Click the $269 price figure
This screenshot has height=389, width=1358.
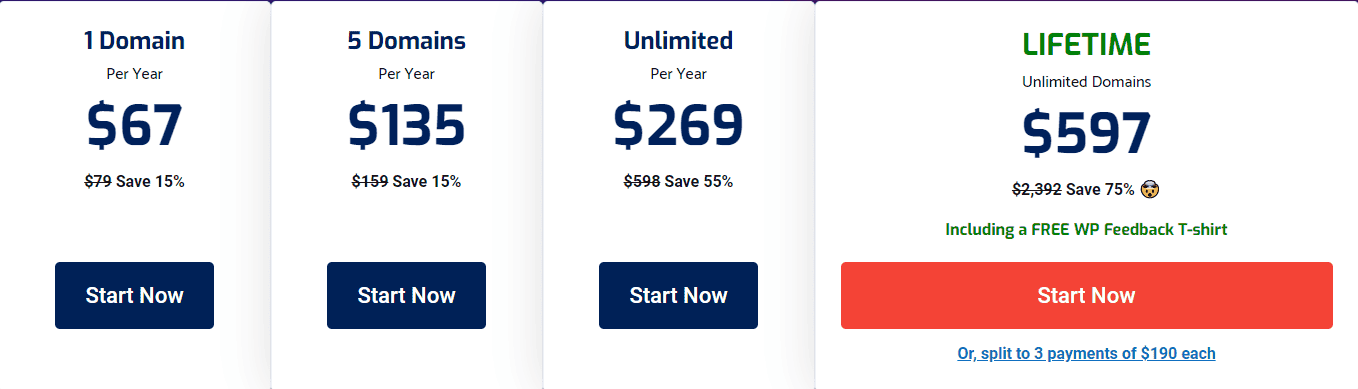(x=678, y=126)
